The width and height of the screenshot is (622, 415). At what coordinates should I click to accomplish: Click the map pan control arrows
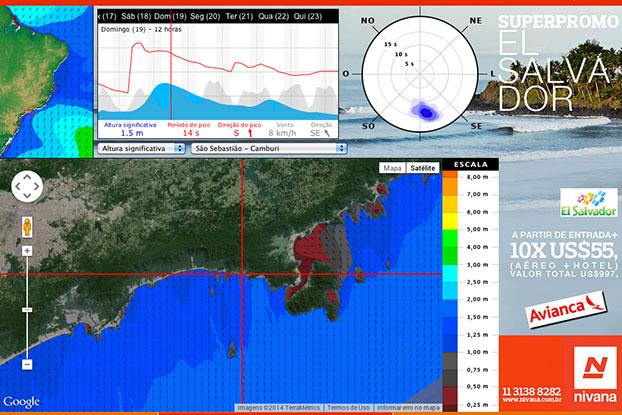[27, 186]
